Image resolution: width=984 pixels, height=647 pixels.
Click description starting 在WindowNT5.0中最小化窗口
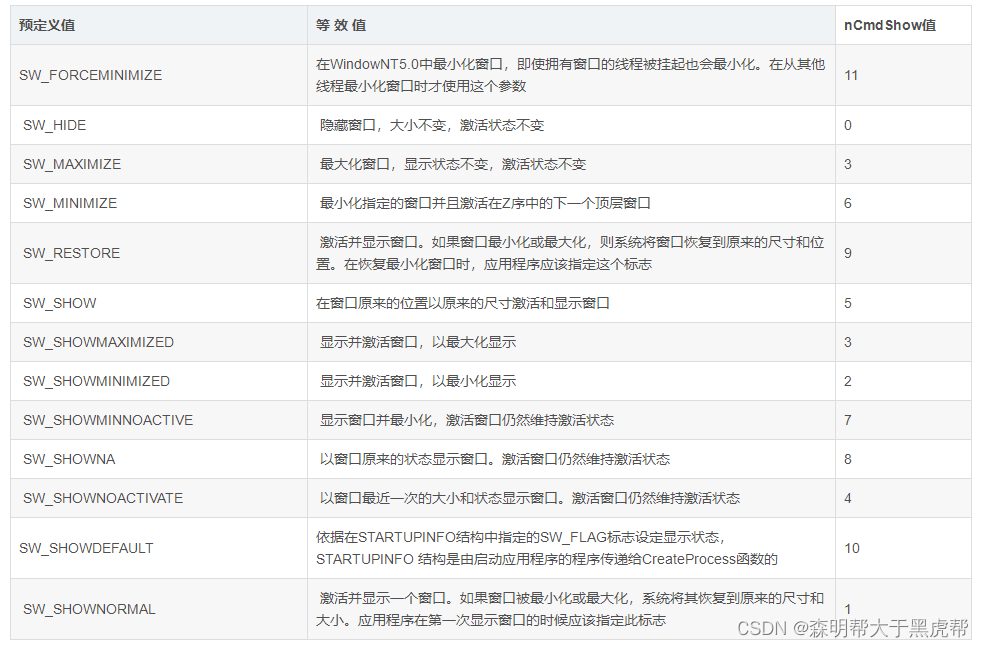pos(570,75)
